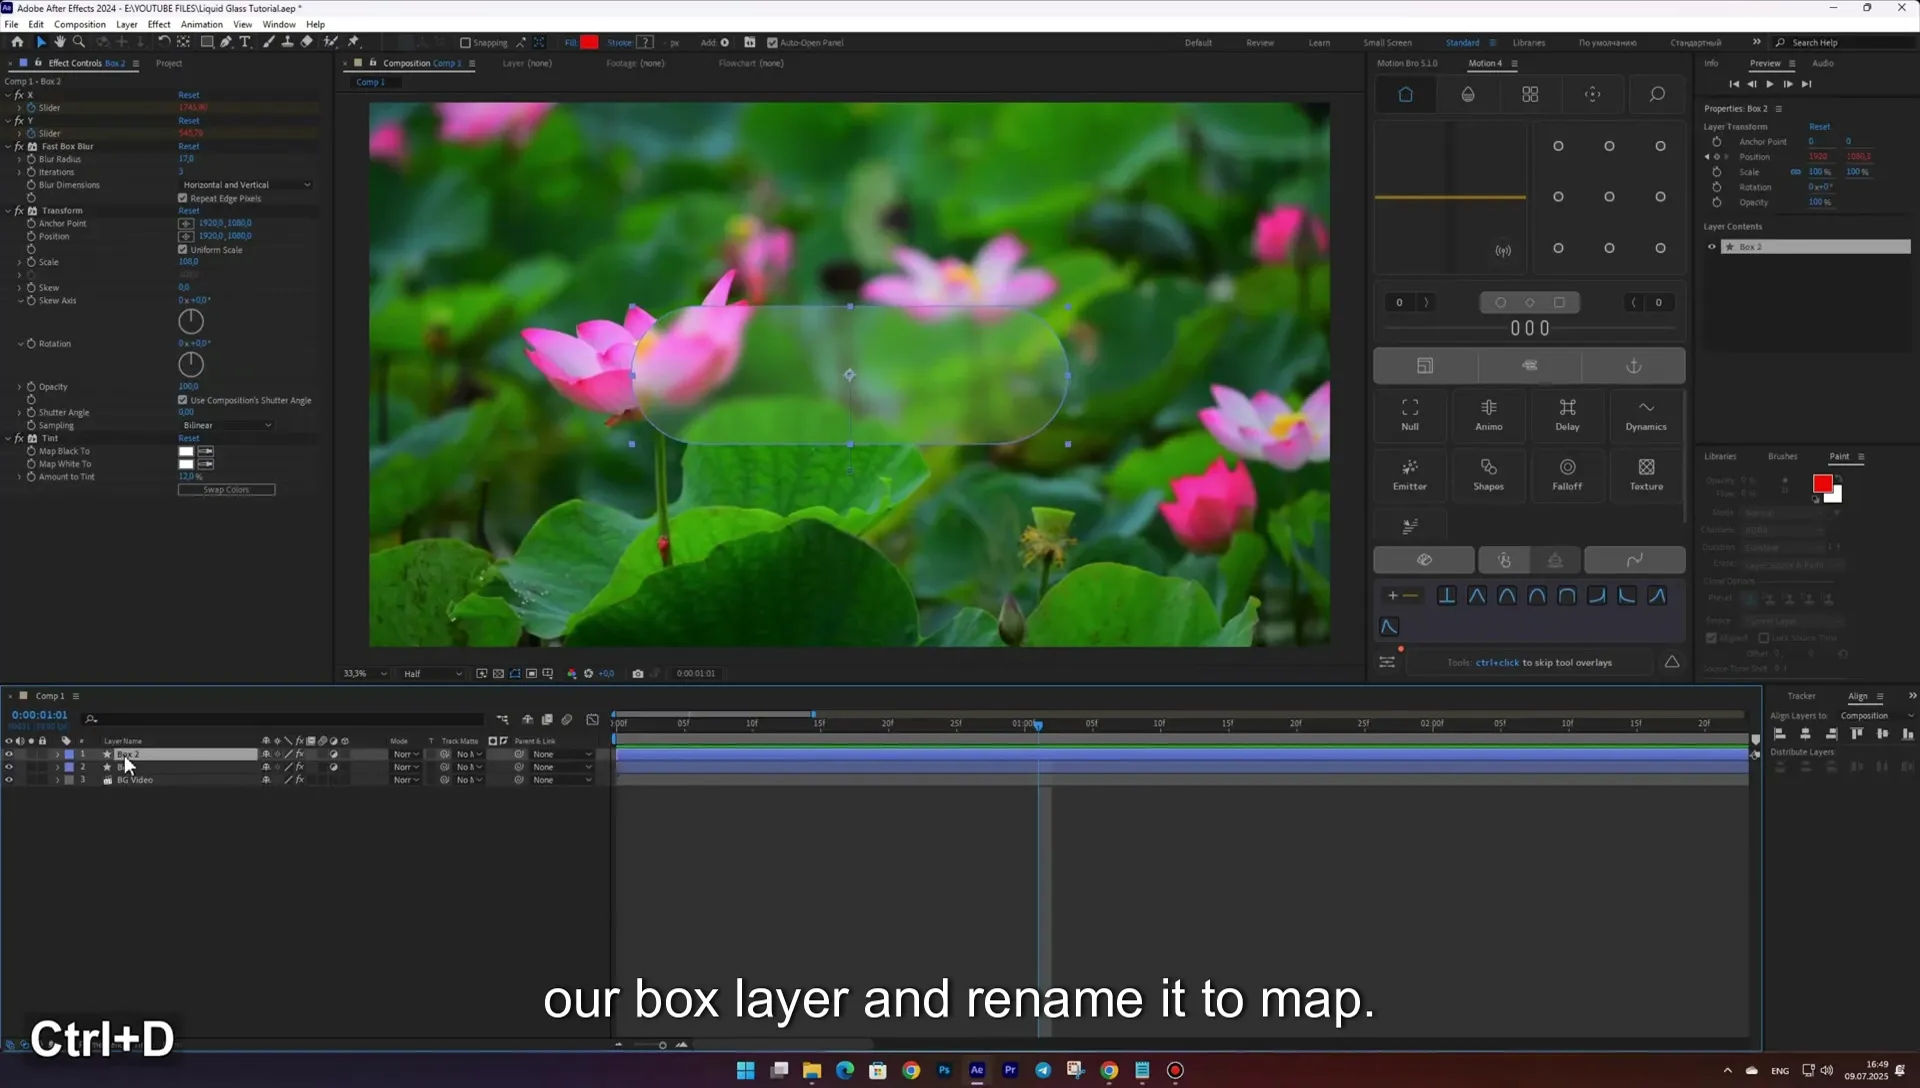Image resolution: width=1920 pixels, height=1088 pixels.
Task: Click the Delay tool icon
Action: click(x=1567, y=414)
